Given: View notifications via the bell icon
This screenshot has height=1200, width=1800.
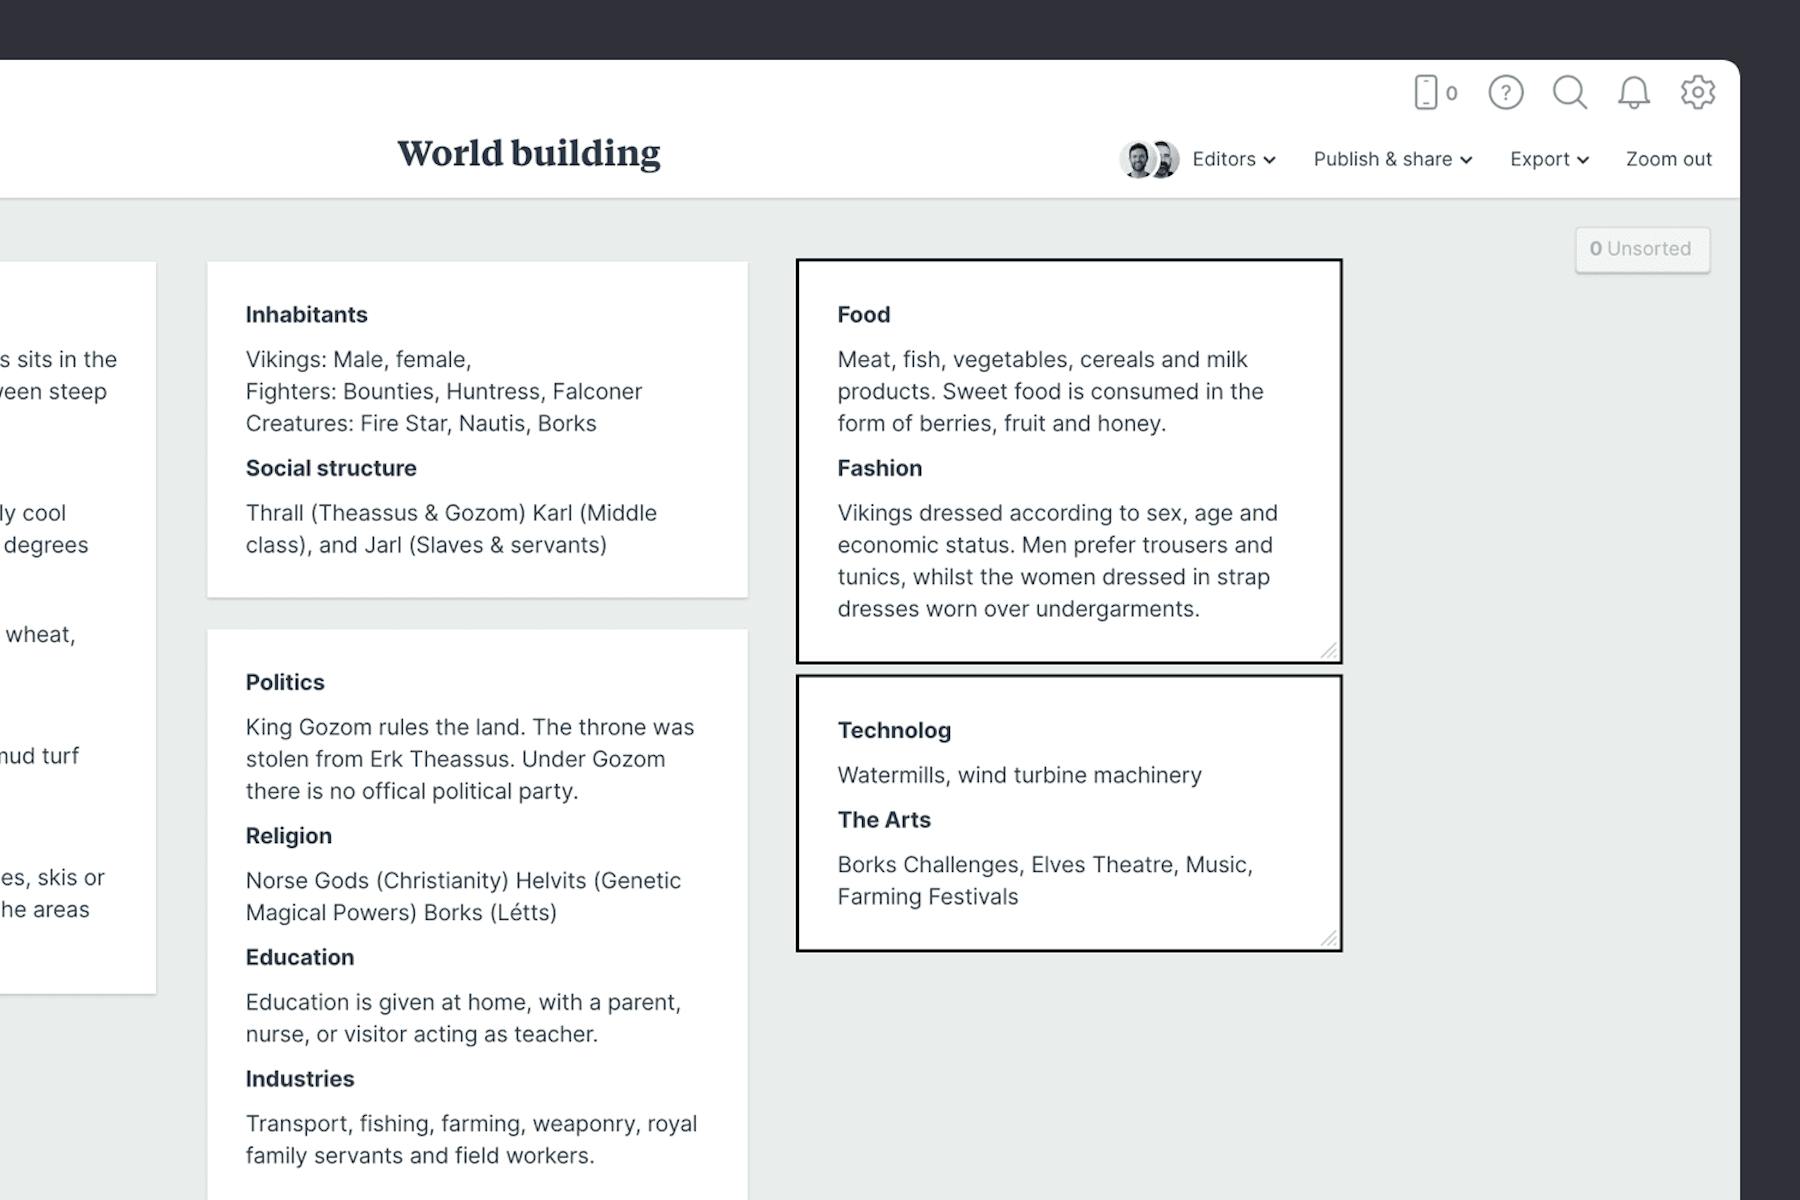Looking at the screenshot, I should (1635, 92).
